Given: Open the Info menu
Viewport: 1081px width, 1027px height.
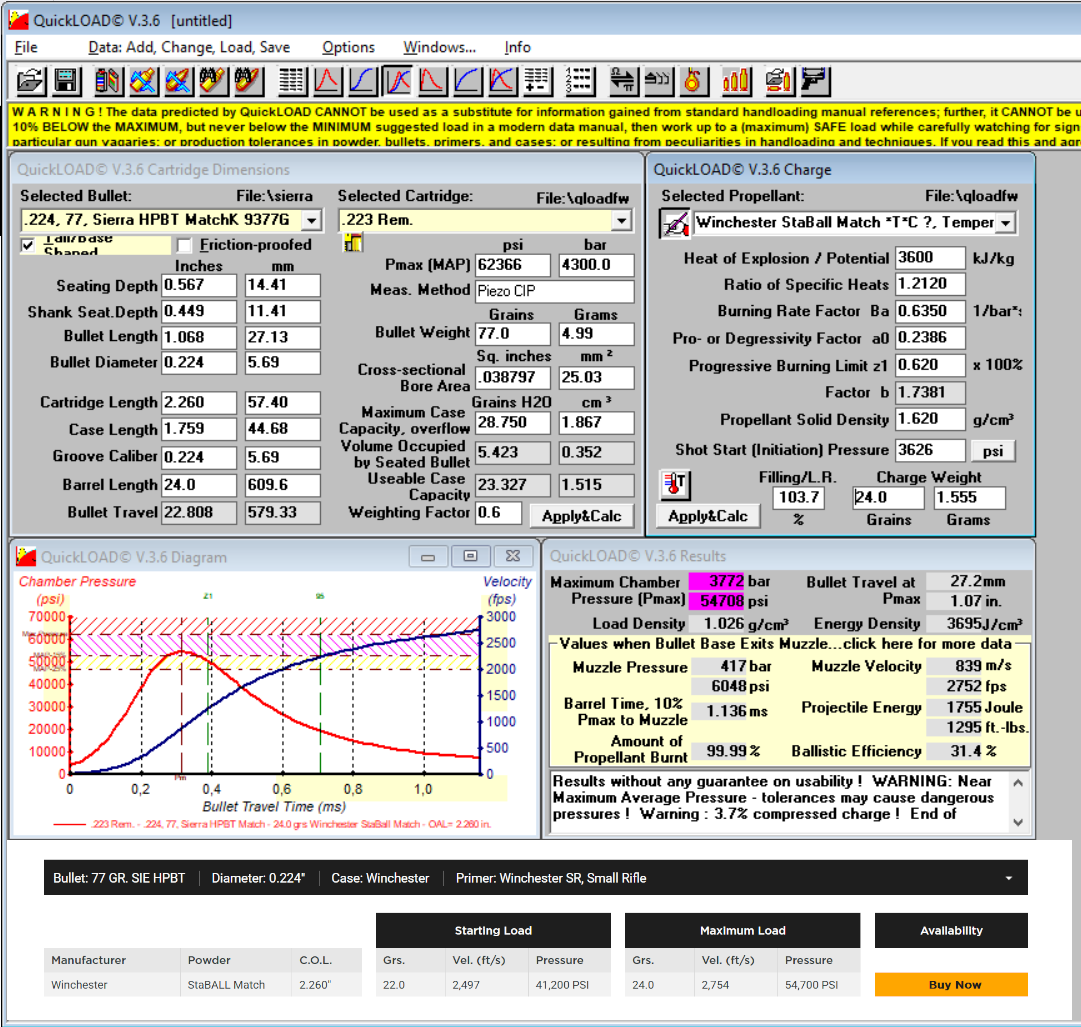Looking at the screenshot, I should pyautogui.click(x=517, y=47).
